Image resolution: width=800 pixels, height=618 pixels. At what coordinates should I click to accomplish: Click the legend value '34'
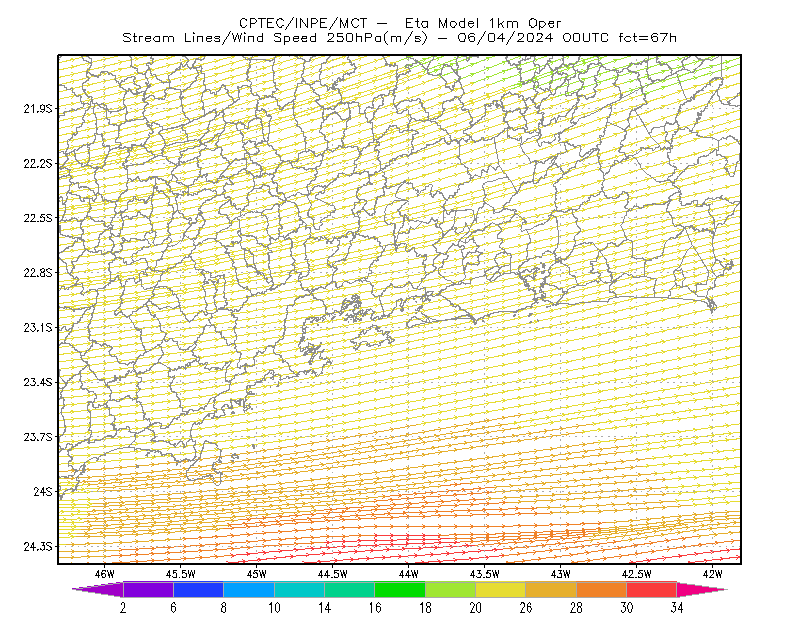coord(677,607)
